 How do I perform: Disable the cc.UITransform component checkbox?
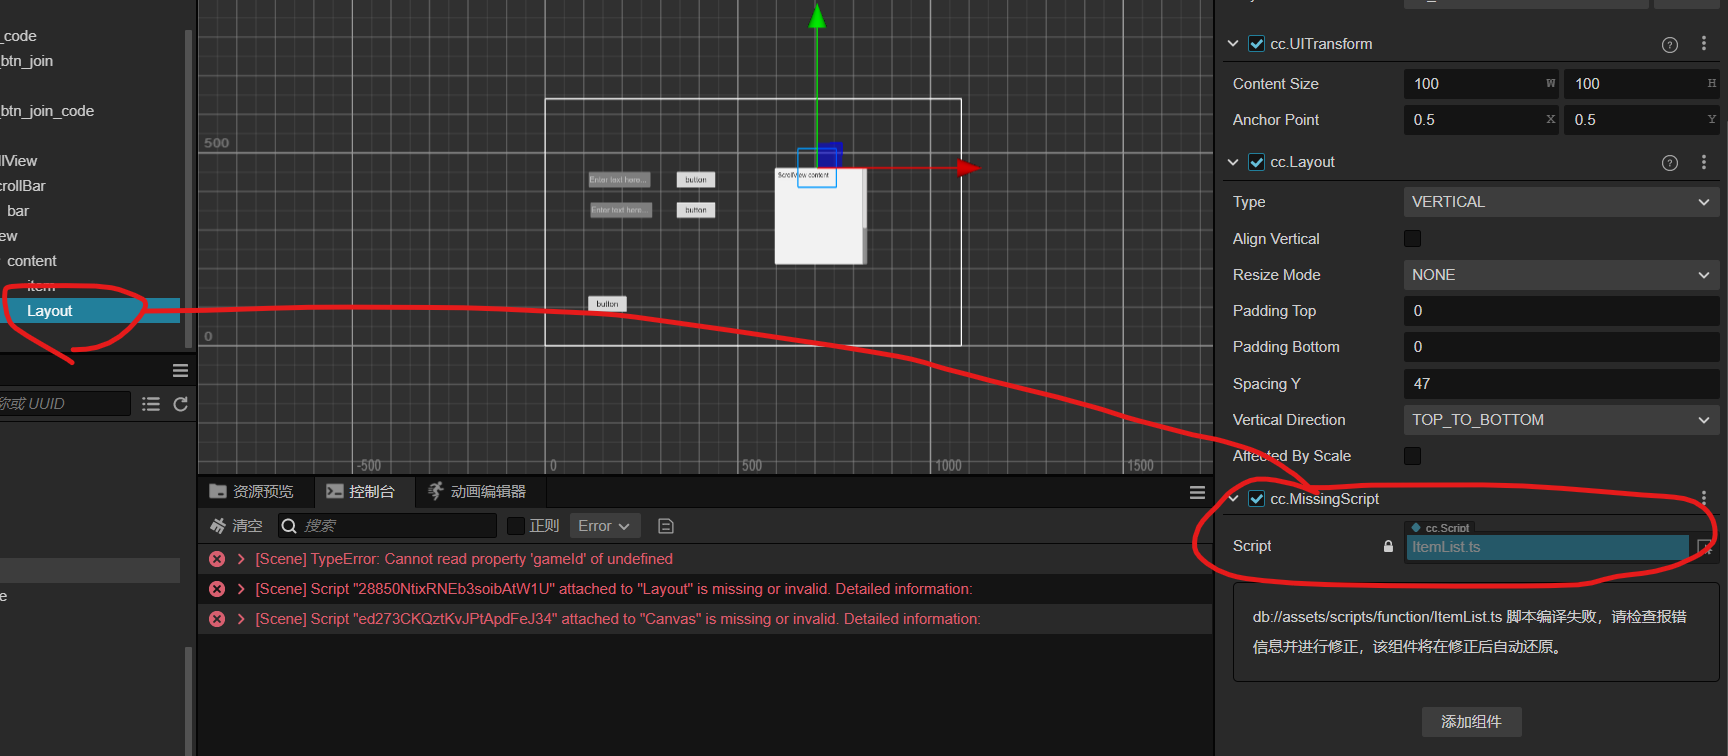1257,44
